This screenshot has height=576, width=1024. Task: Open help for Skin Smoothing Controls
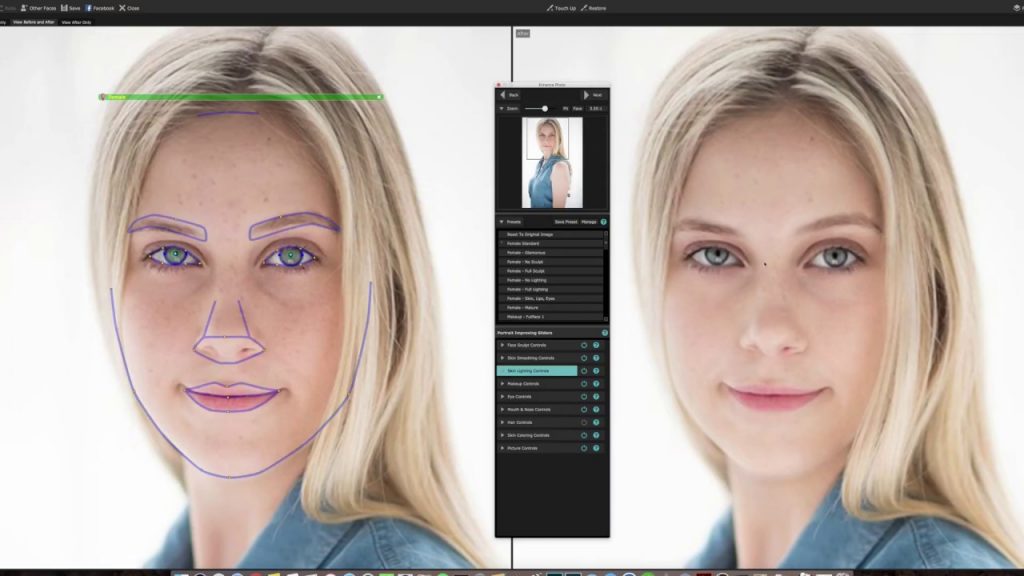[596, 357]
